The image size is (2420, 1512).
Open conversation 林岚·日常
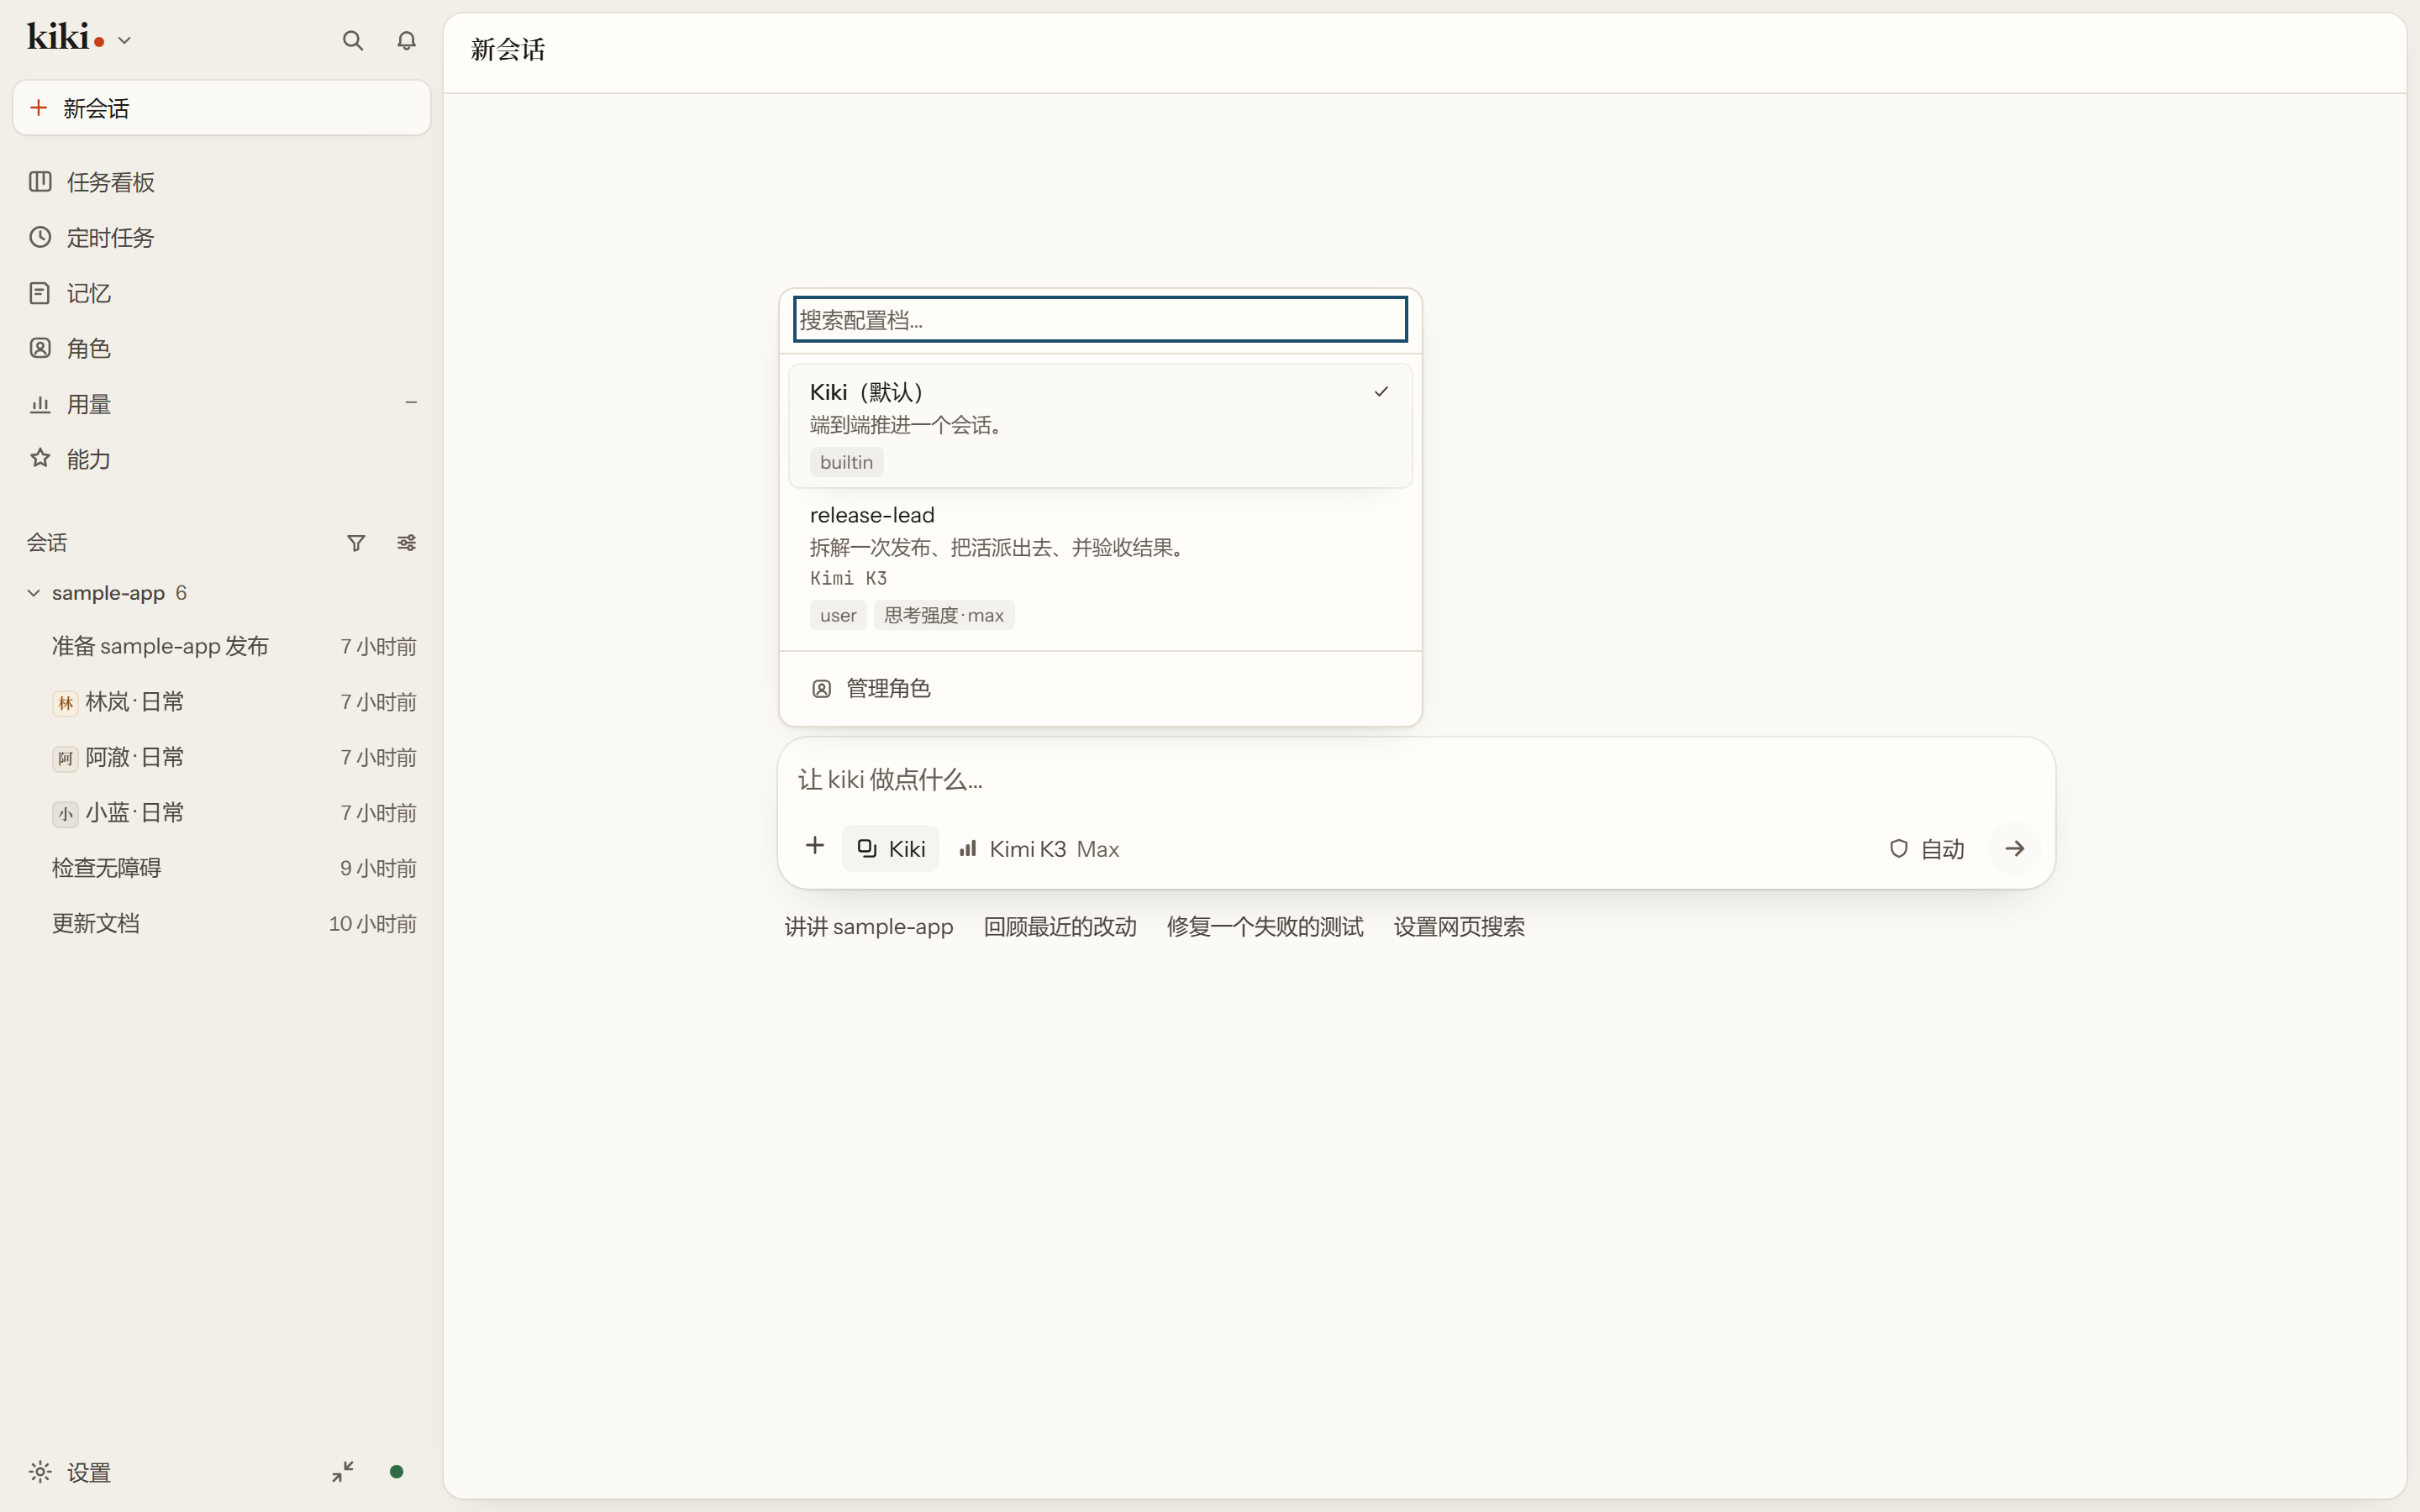pyautogui.click(x=221, y=702)
